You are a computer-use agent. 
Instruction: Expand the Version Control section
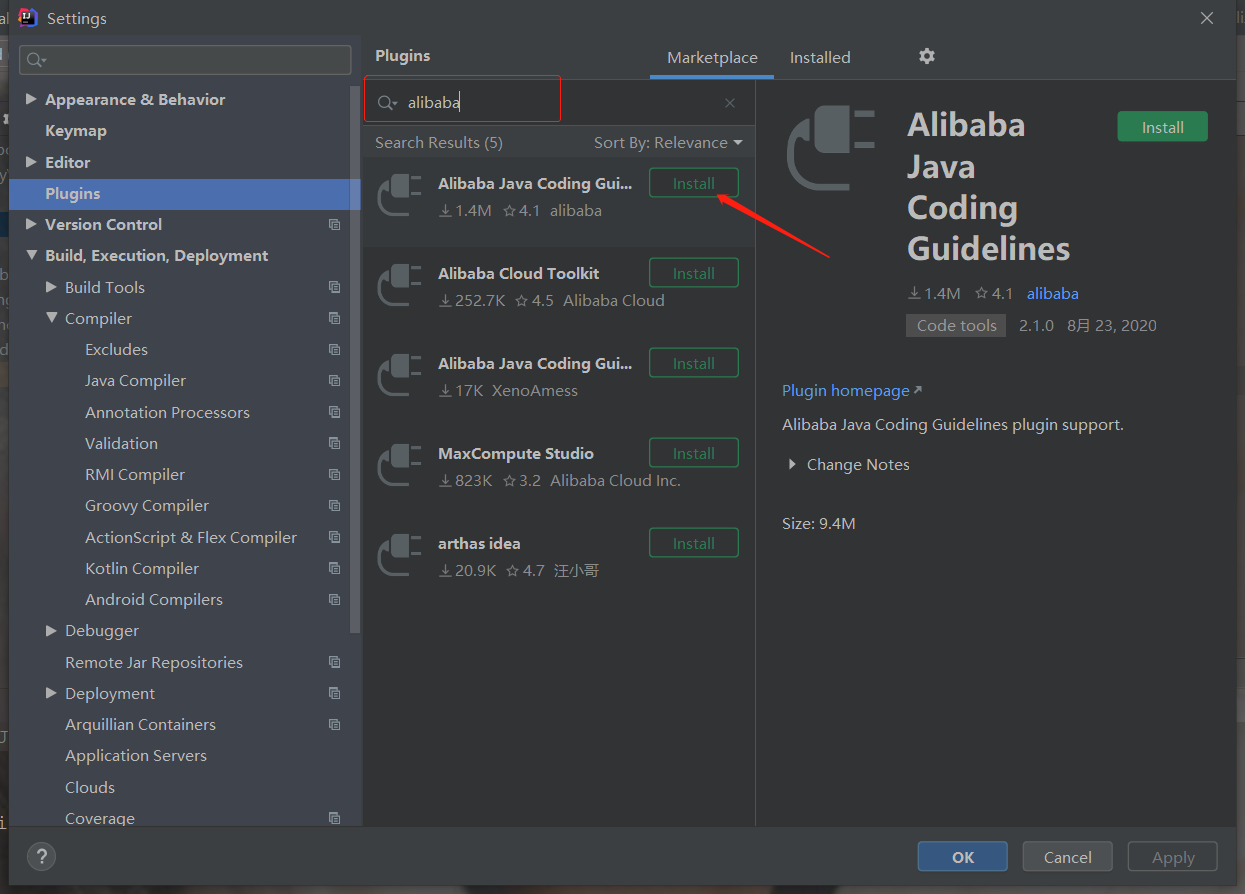31,224
